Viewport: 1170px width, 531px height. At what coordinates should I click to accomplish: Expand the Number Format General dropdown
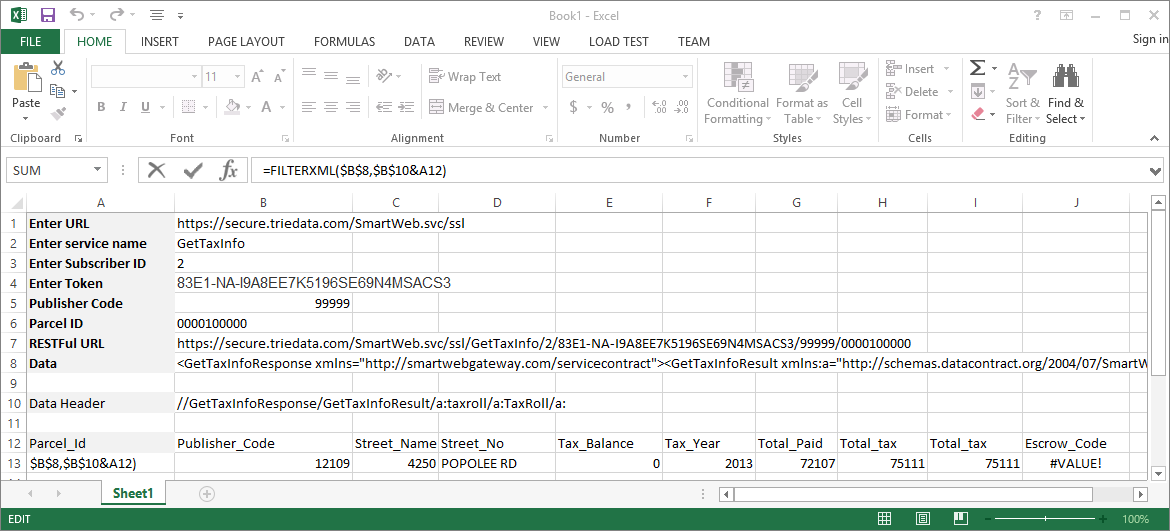click(686, 77)
